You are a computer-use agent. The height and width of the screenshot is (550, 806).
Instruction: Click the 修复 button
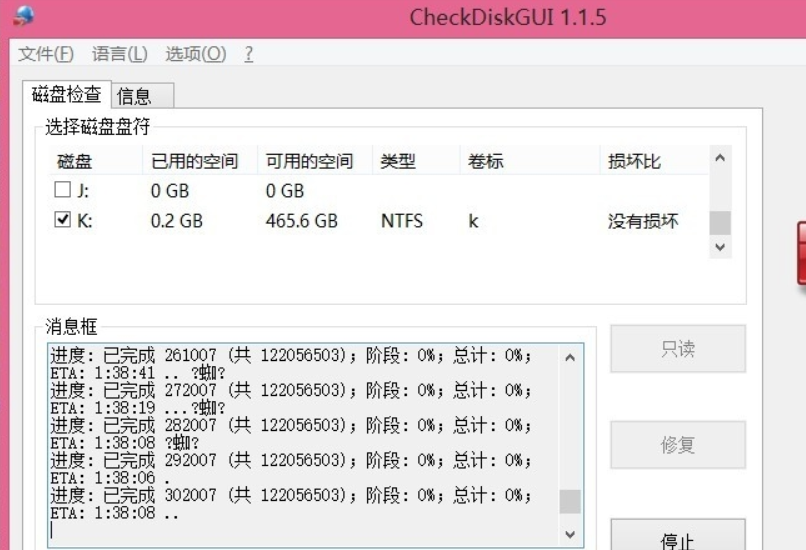(x=678, y=445)
